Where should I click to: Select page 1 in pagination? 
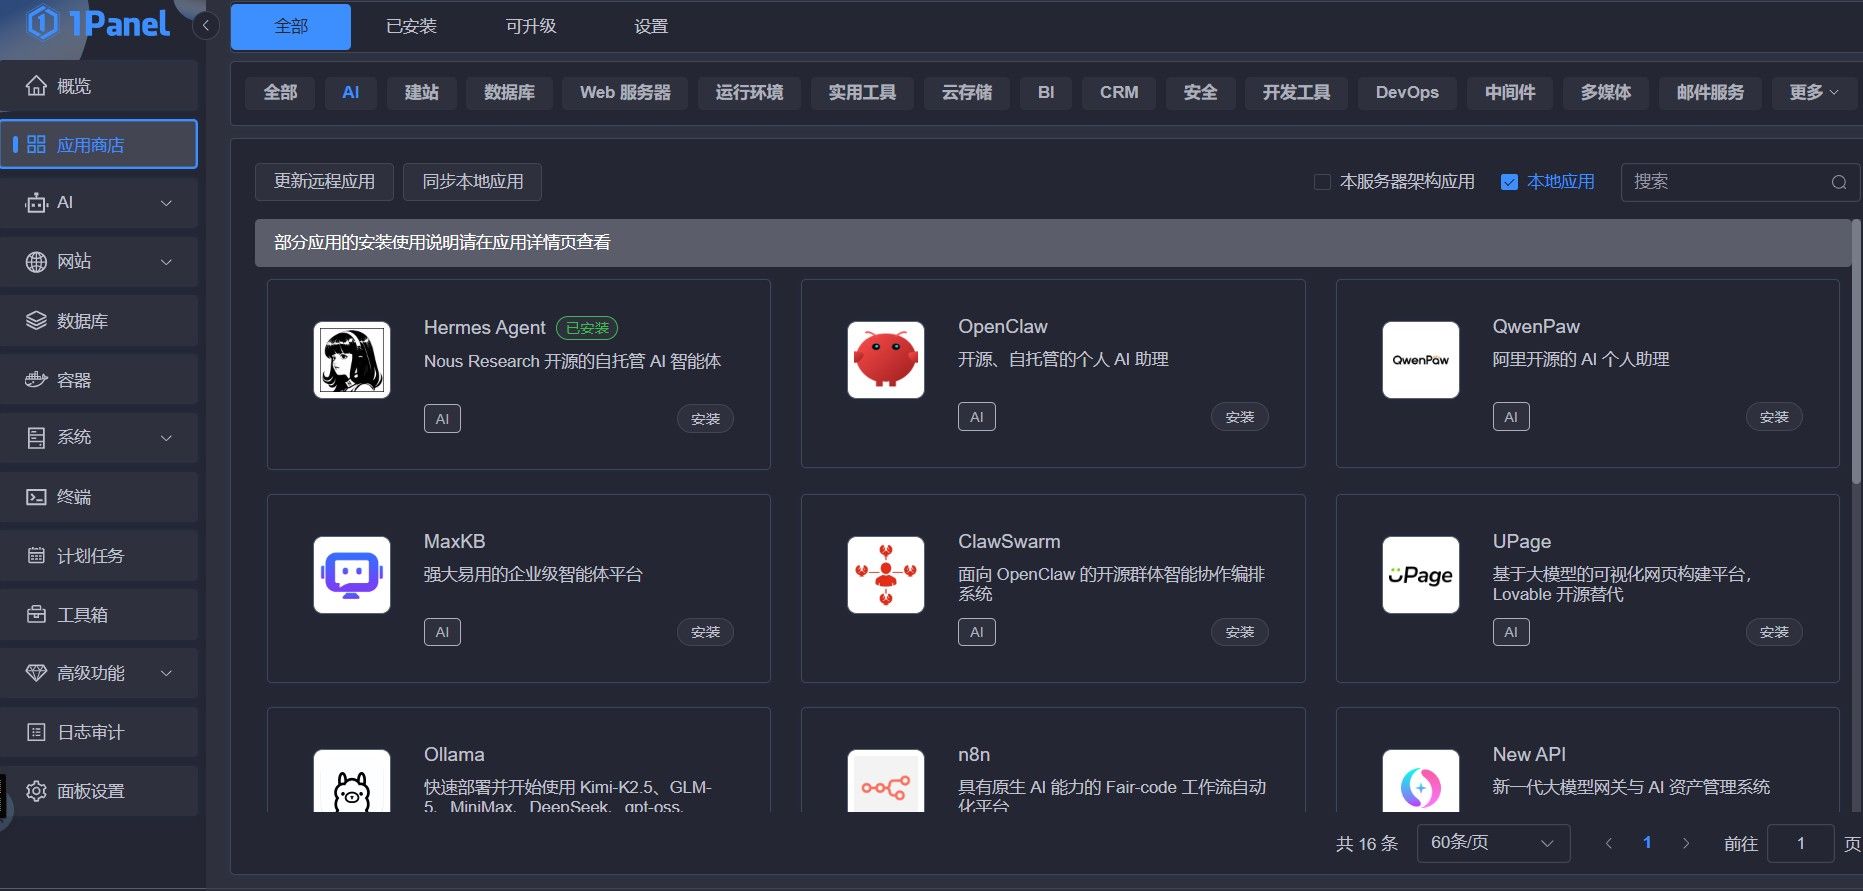coord(1647,843)
